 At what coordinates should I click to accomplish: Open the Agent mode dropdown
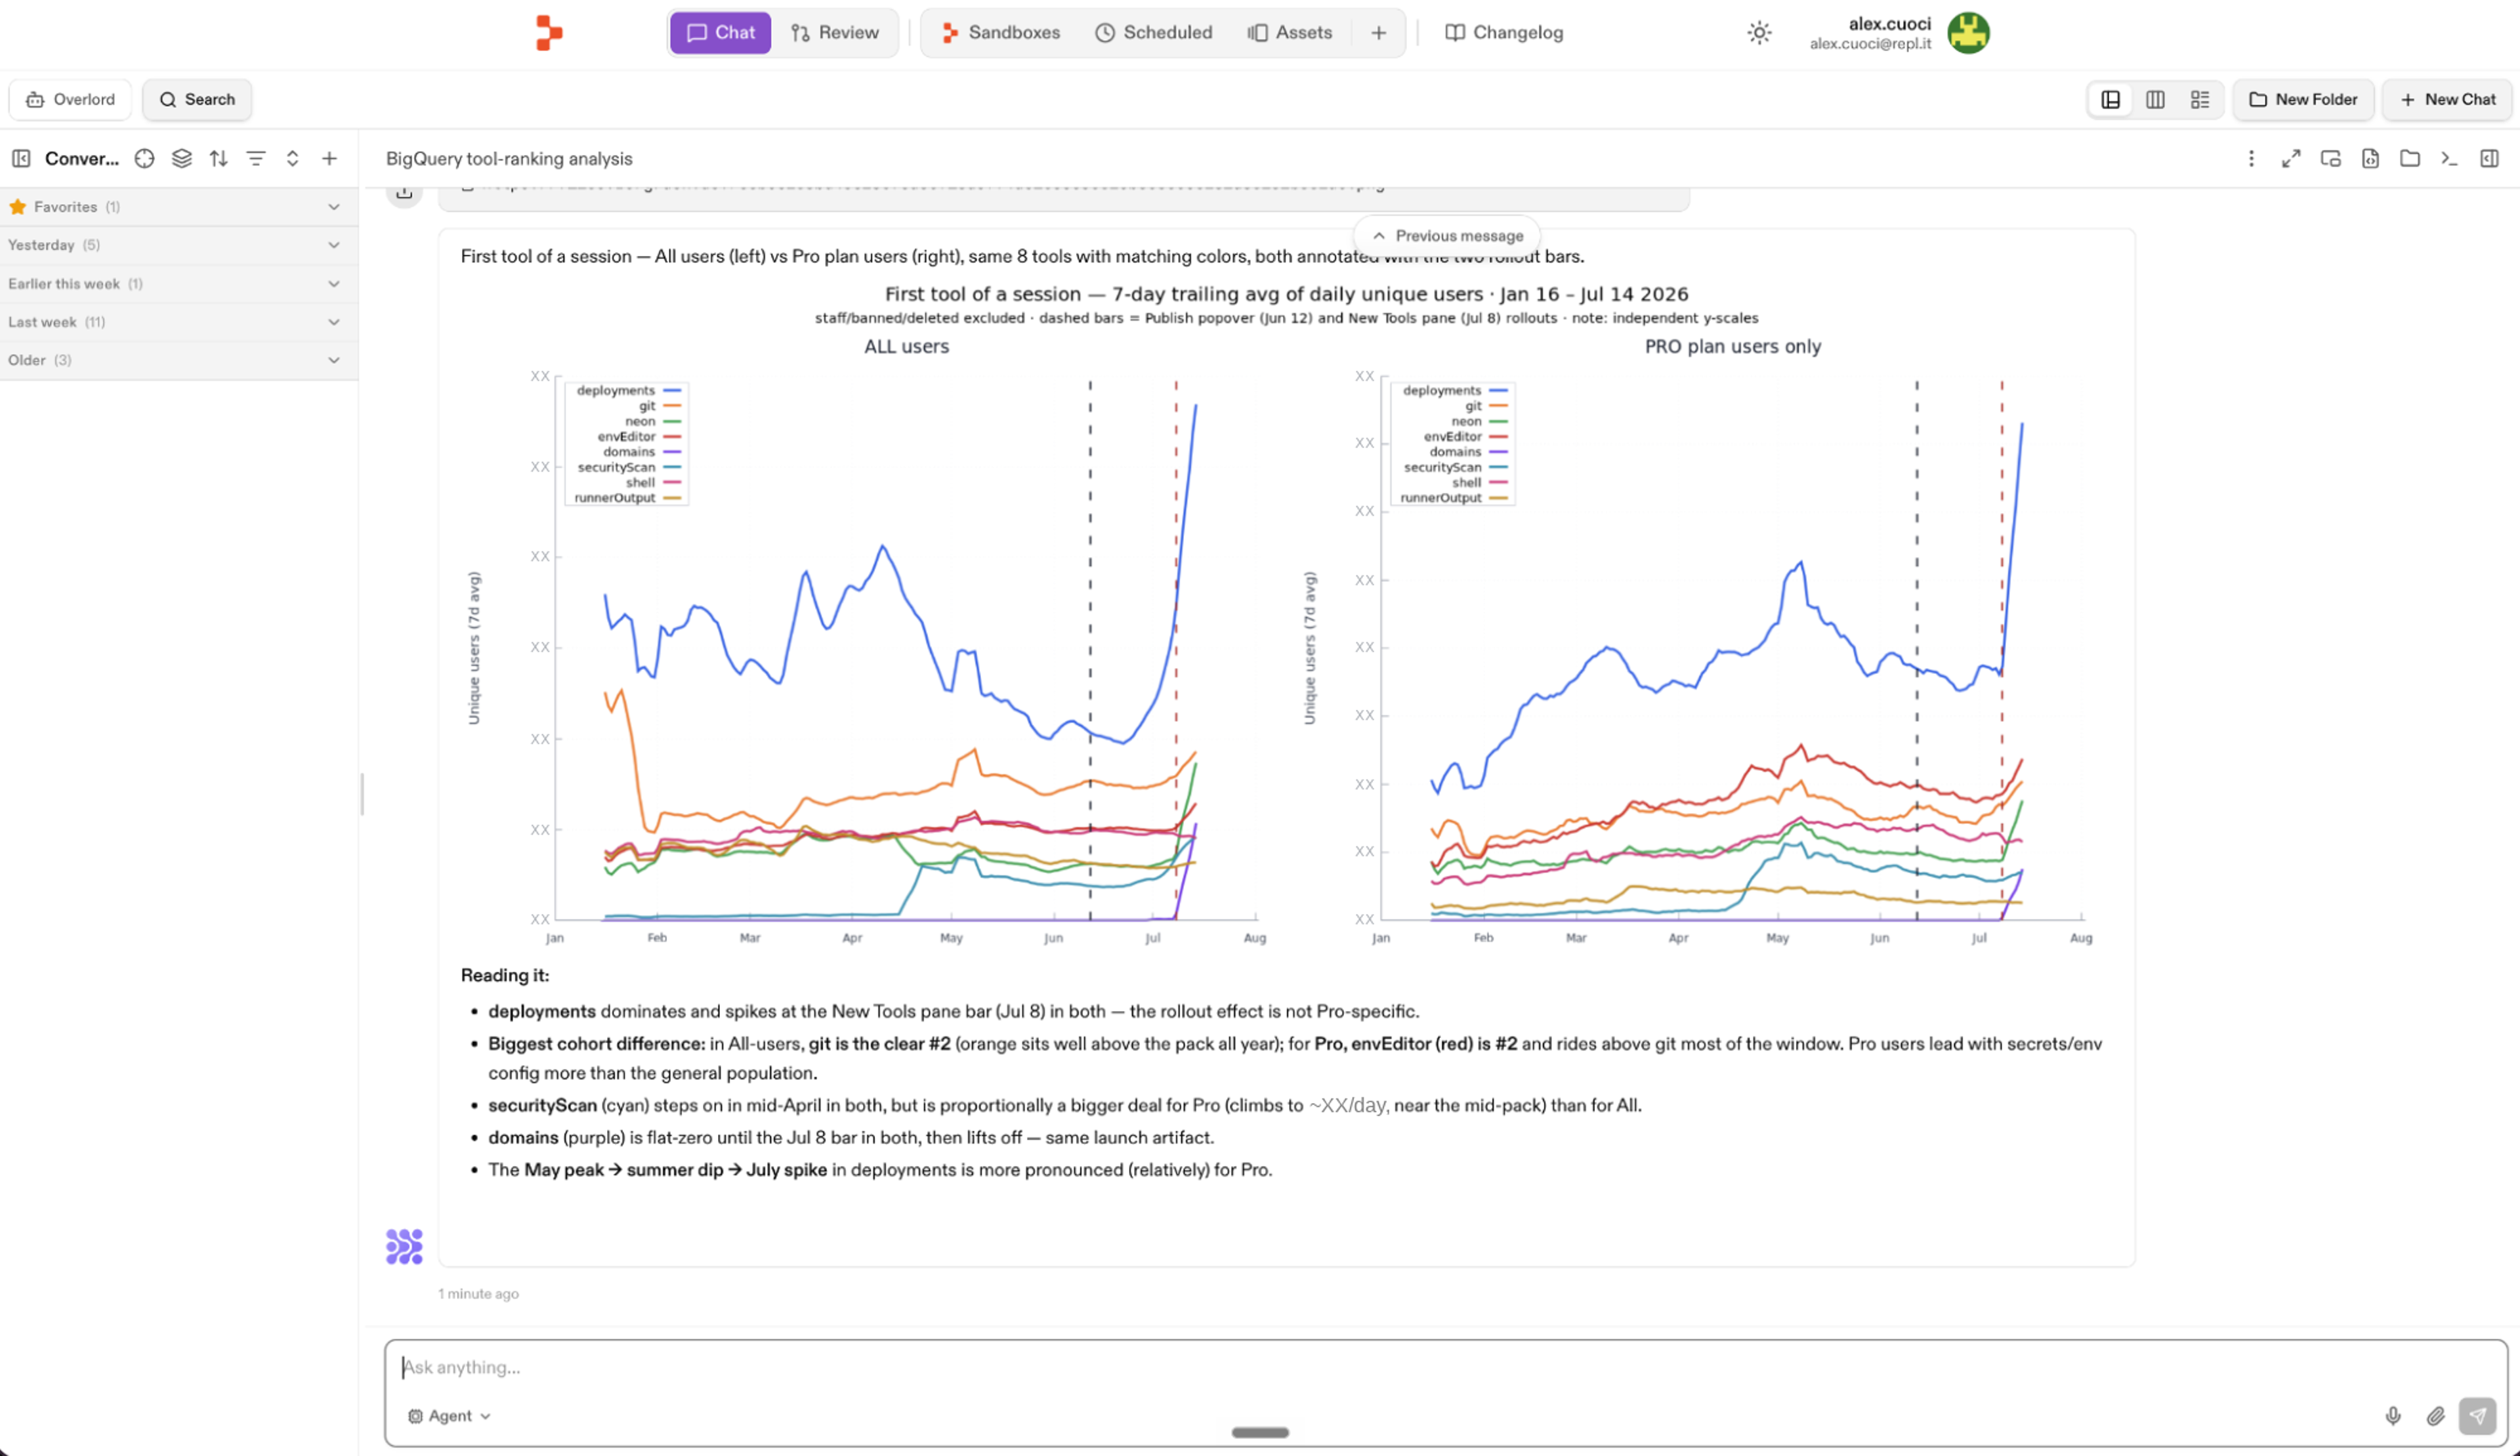tap(449, 1416)
